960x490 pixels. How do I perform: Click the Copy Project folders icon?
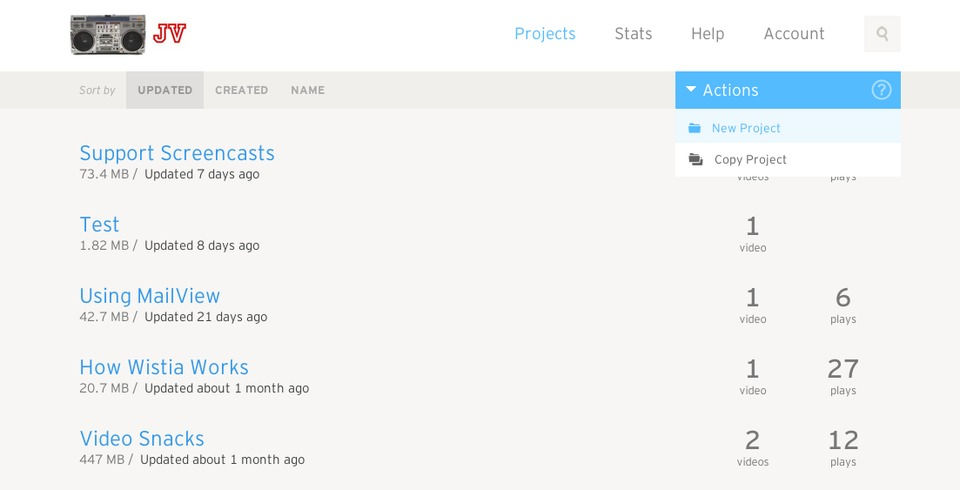696,160
